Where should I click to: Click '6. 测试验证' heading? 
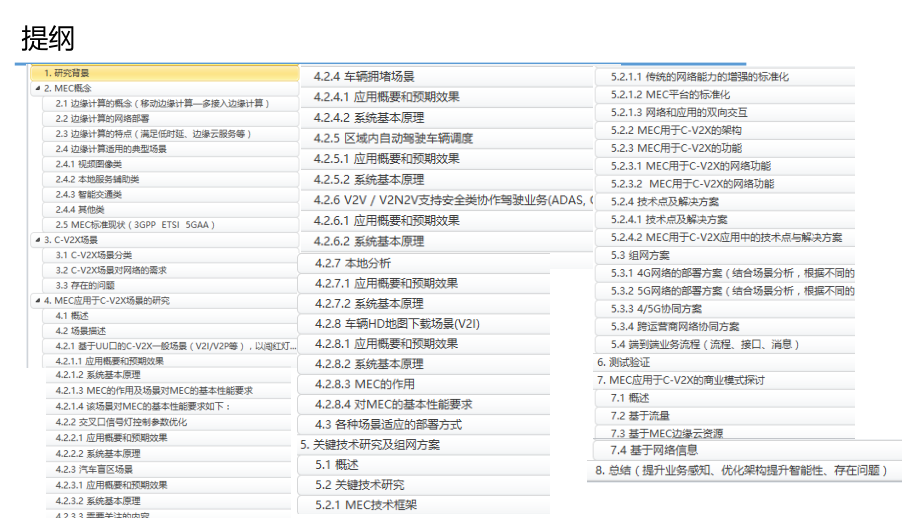coord(623,363)
